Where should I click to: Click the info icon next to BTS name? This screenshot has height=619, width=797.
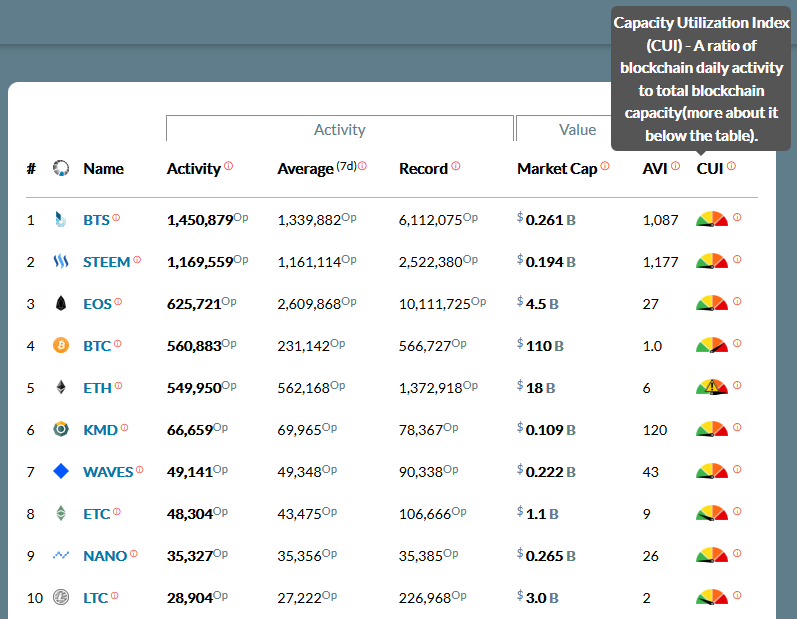pyautogui.click(x=116, y=218)
